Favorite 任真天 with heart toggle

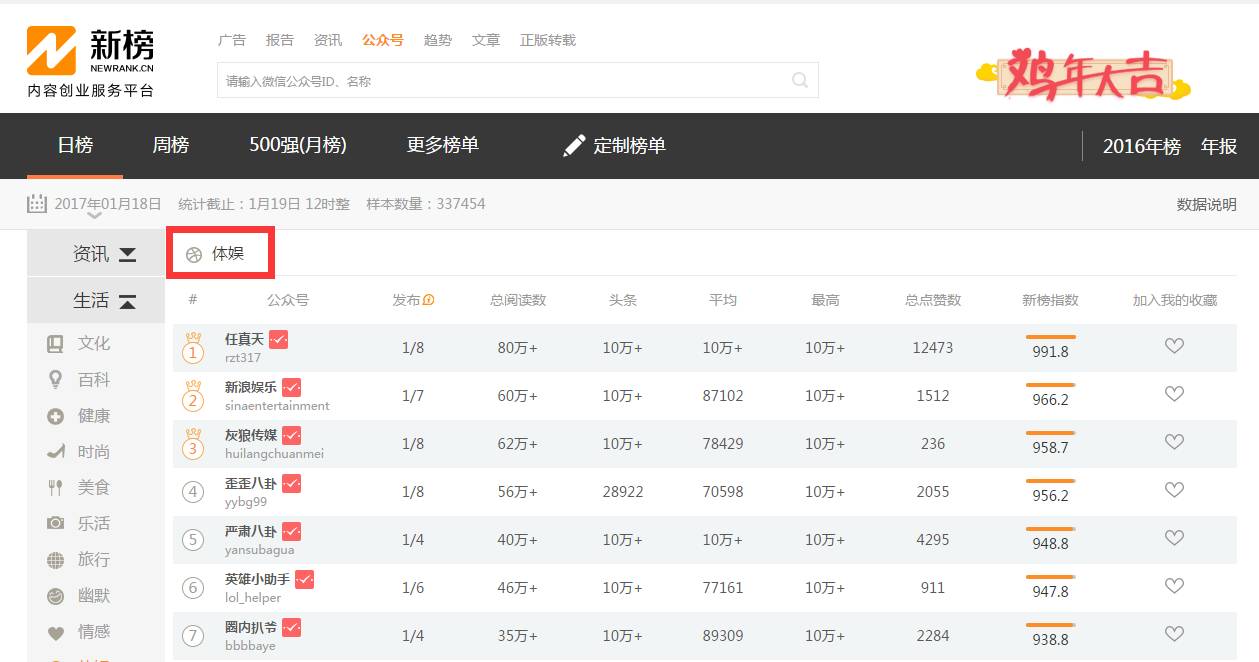[x=1174, y=346]
